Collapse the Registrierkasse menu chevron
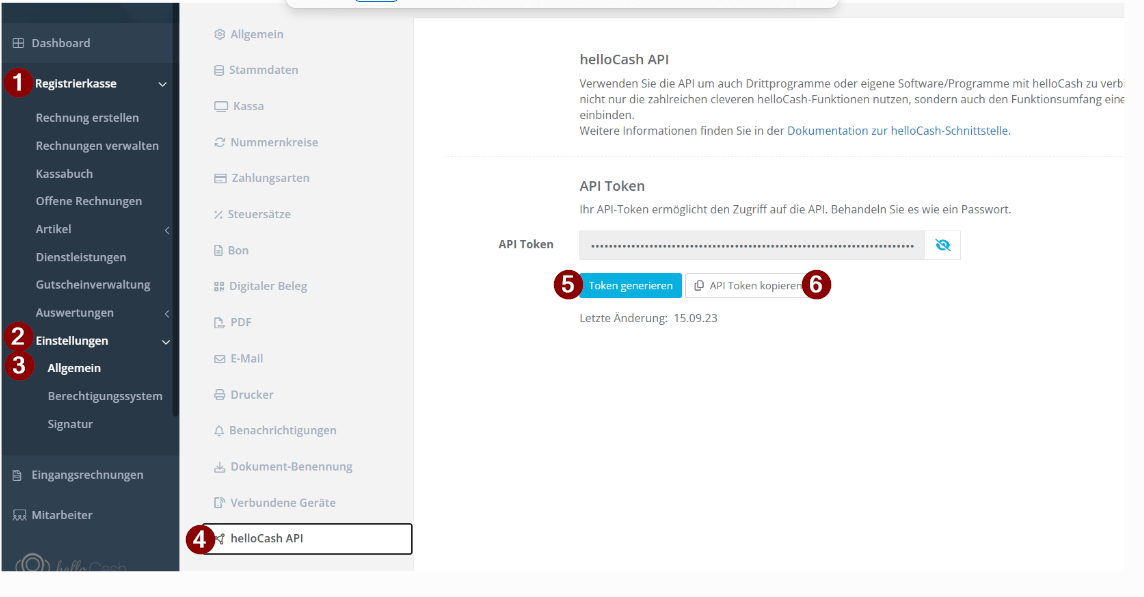This screenshot has height=597, width=1144. point(163,85)
